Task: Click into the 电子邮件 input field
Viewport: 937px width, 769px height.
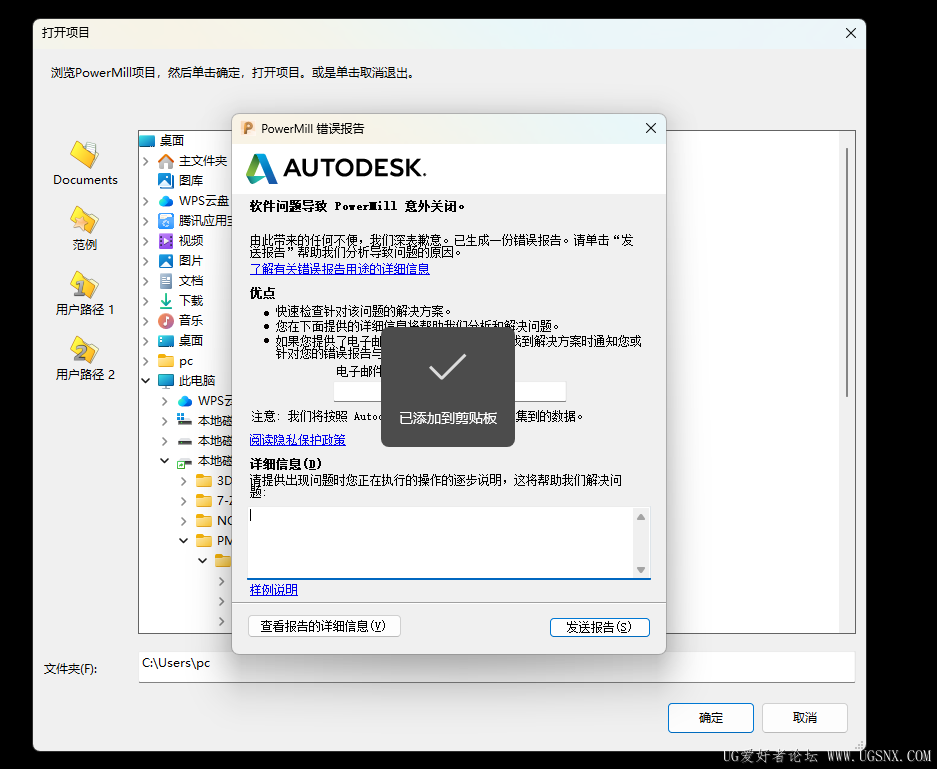Action: pos(449,391)
